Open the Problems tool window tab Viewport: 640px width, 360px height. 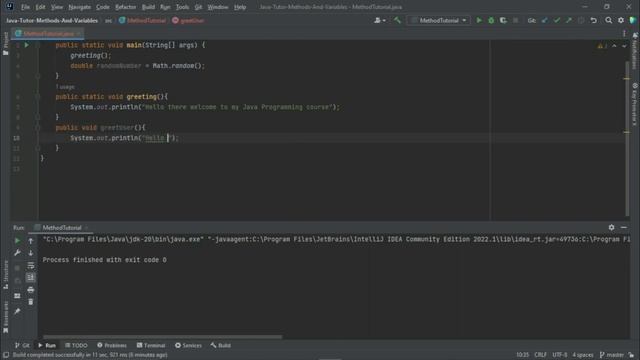coord(112,345)
